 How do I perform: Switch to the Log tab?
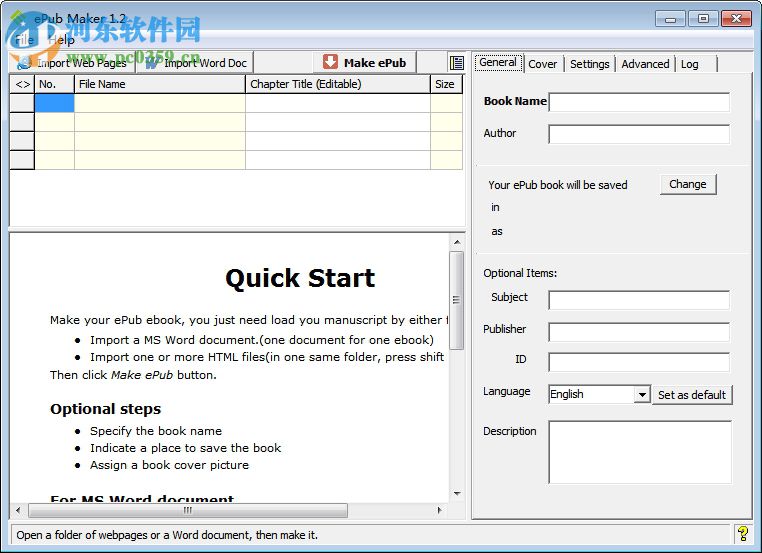(690, 64)
